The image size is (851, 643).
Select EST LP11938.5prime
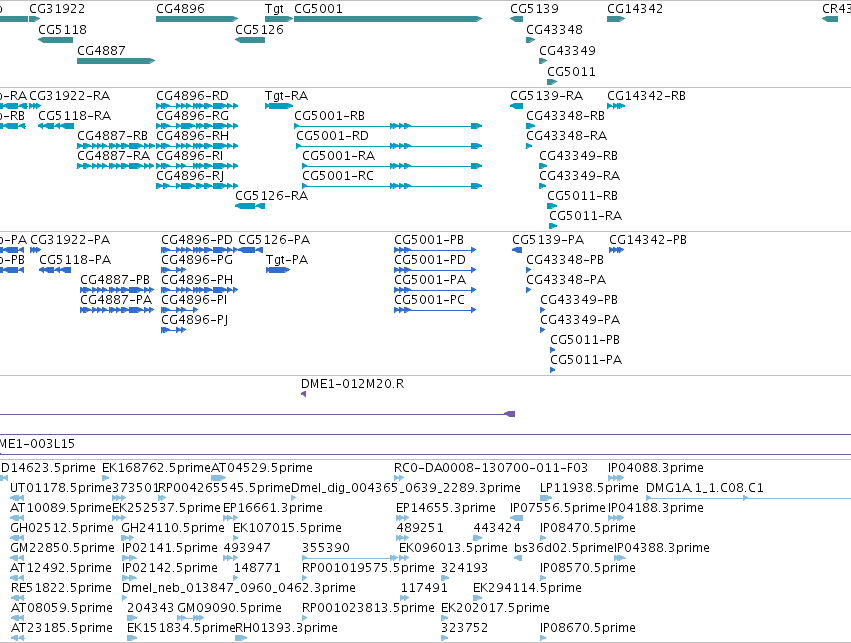[589, 488]
